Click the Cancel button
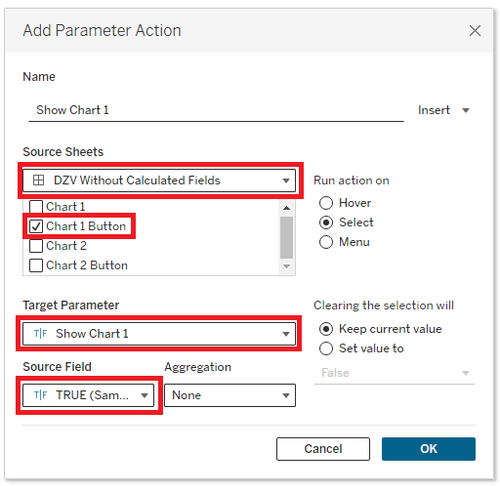Viewport: 500px width, 486px height. 323,449
